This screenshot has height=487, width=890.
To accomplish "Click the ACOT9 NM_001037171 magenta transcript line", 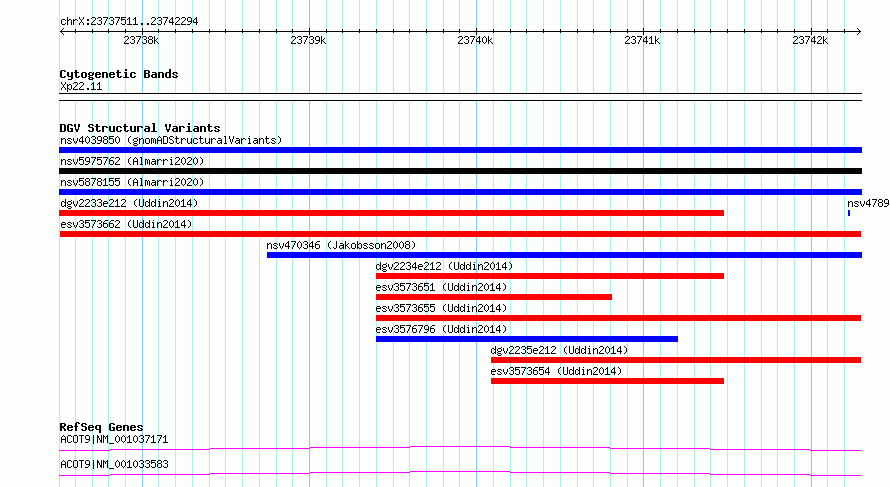I will click(x=460, y=448).
